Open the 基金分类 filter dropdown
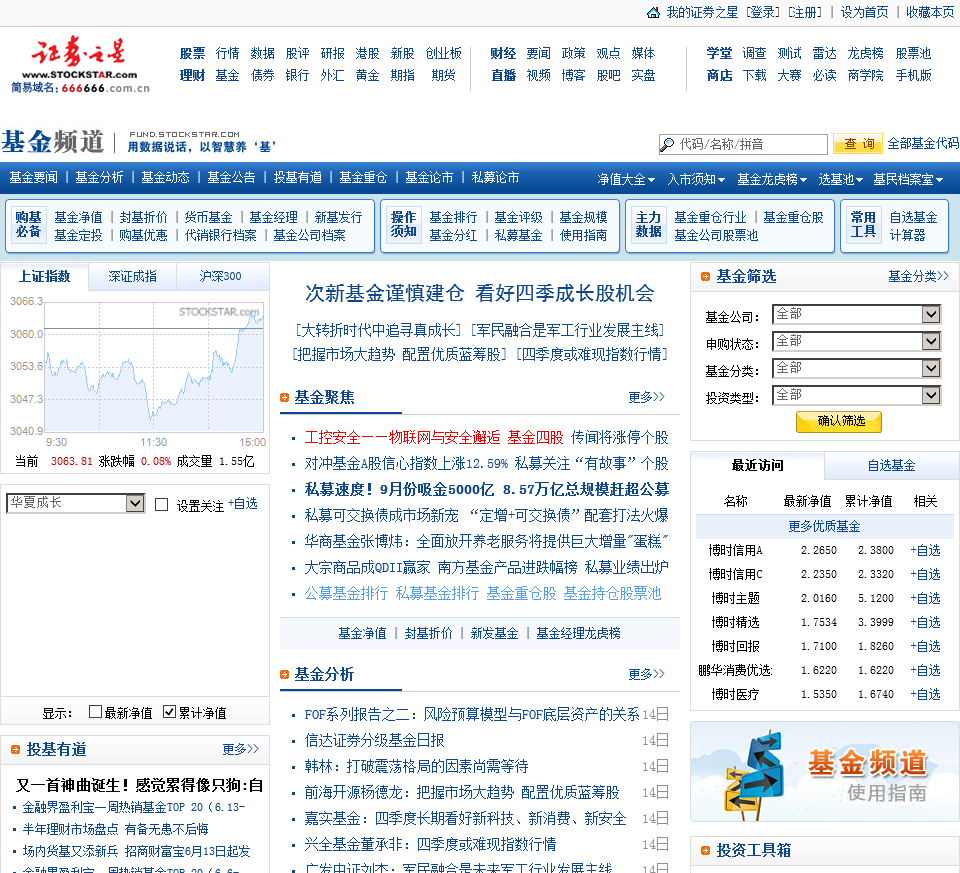 coord(857,368)
